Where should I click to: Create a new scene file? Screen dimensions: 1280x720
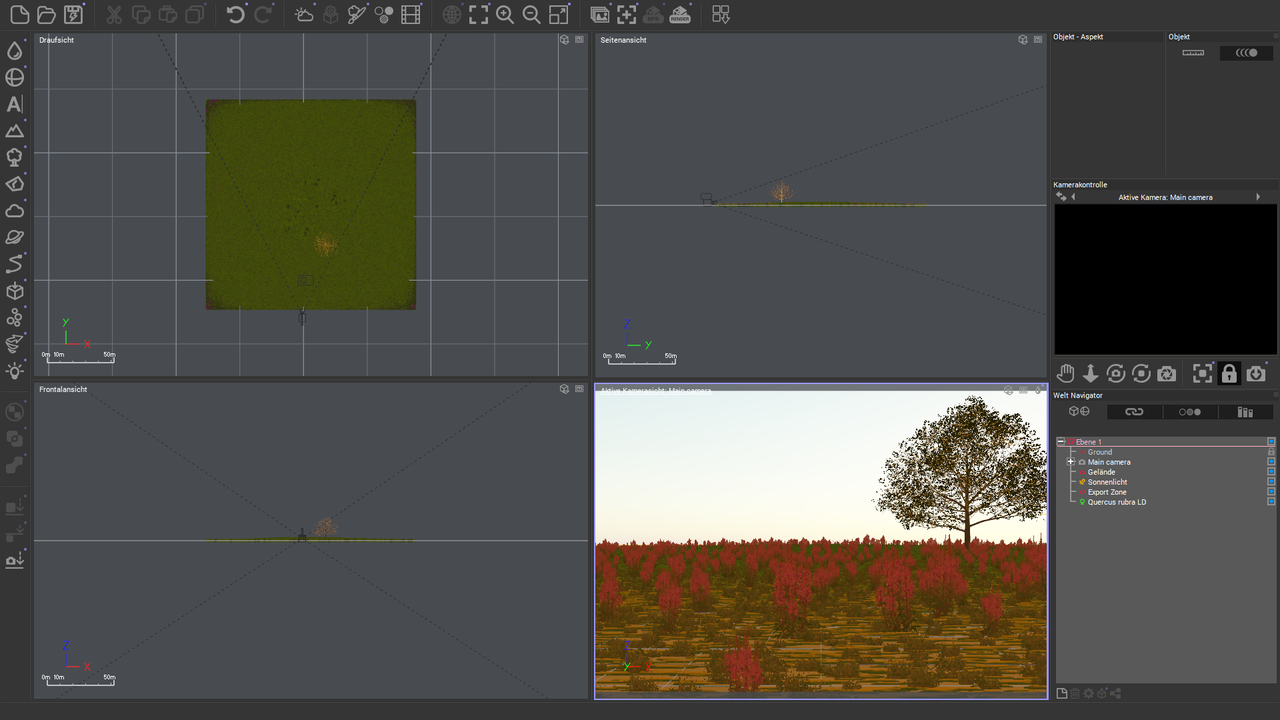coord(19,15)
